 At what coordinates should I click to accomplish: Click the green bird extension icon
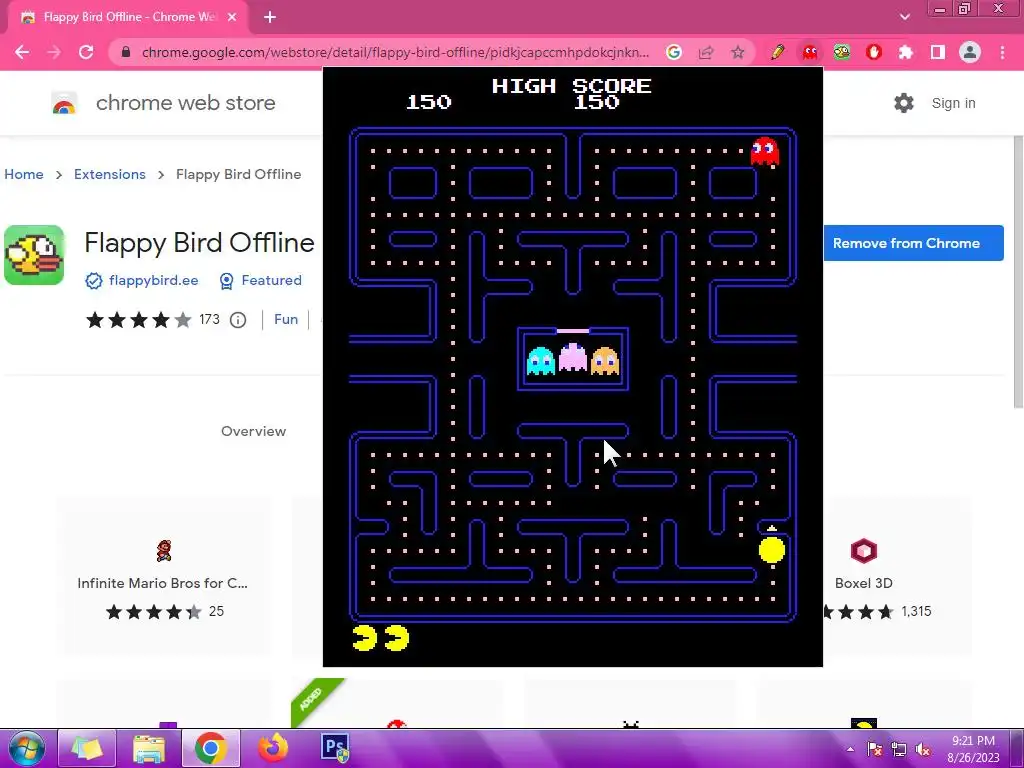click(842, 52)
